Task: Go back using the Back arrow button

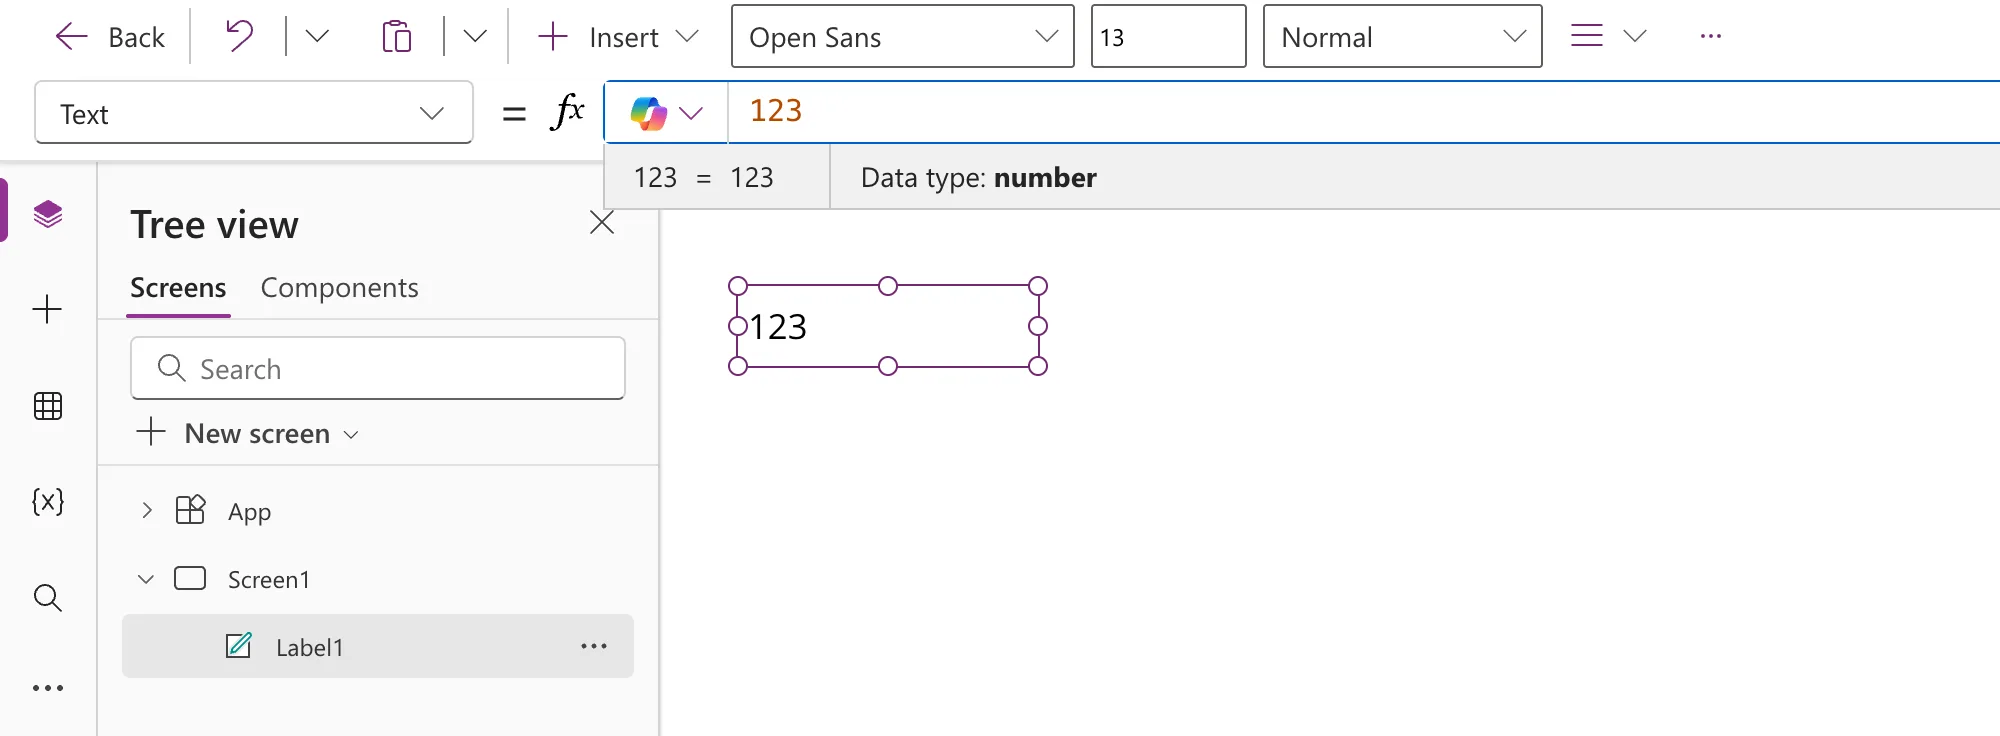Action: (110, 37)
